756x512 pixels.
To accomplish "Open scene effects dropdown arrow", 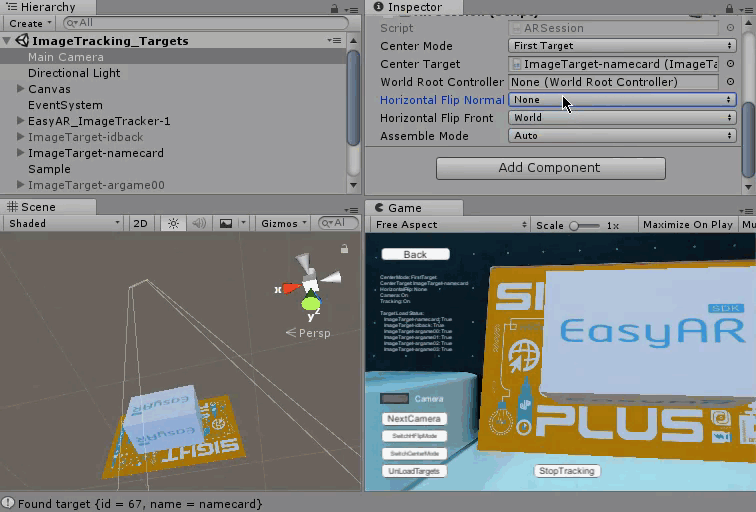I will coord(243,223).
